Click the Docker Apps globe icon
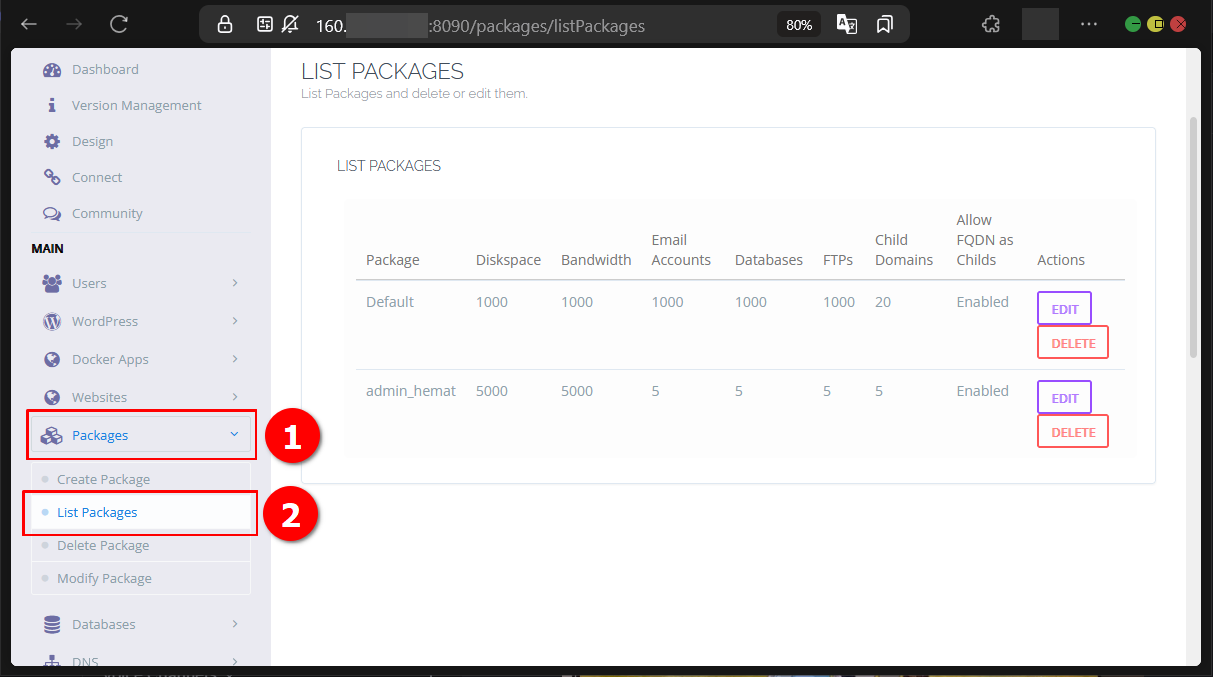Image resolution: width=1213 pixels, height=677 pixels. point(52,359)
